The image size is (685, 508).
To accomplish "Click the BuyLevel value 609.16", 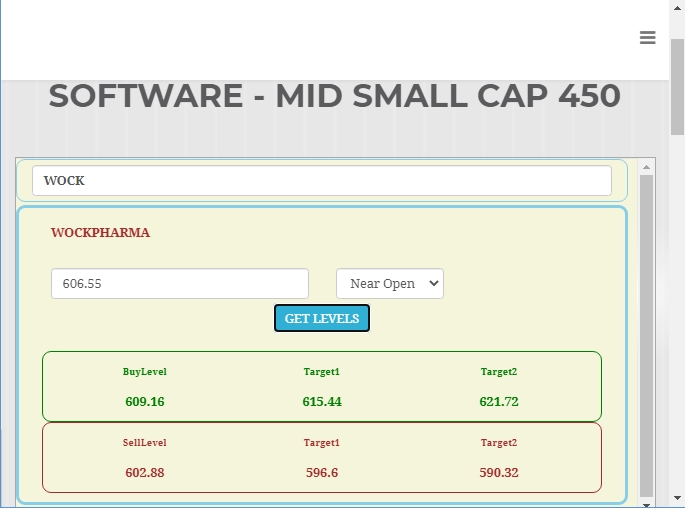I will click(x=145, y=402).
